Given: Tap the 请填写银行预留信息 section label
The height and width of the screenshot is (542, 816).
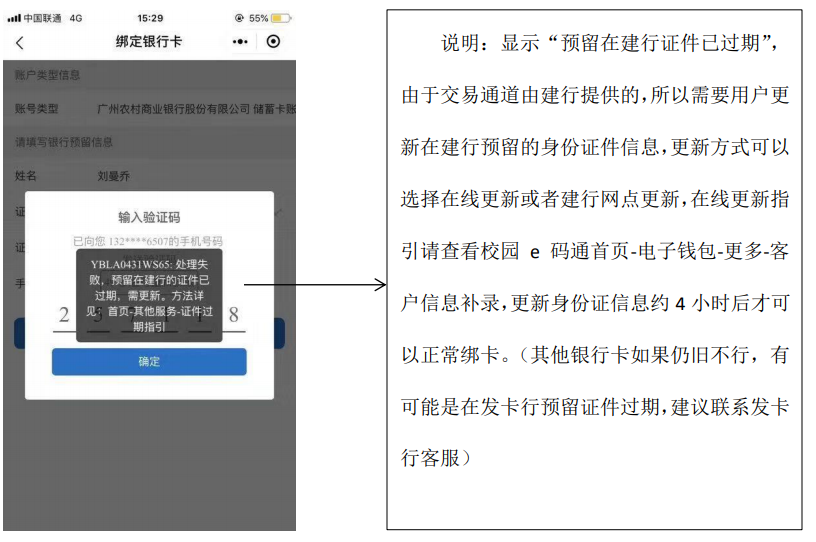Looking at the screenshot, I should point(63,142).
